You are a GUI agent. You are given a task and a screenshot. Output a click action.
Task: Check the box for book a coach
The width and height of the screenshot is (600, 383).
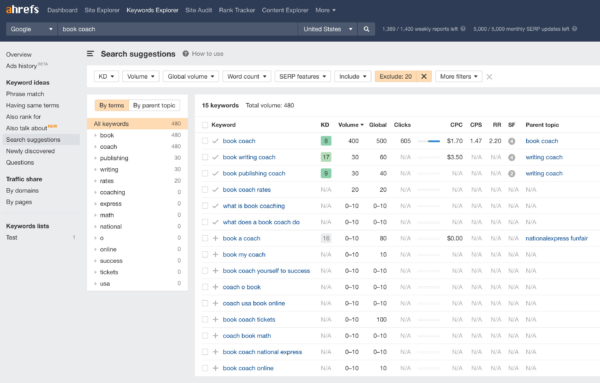pos(205,238)
